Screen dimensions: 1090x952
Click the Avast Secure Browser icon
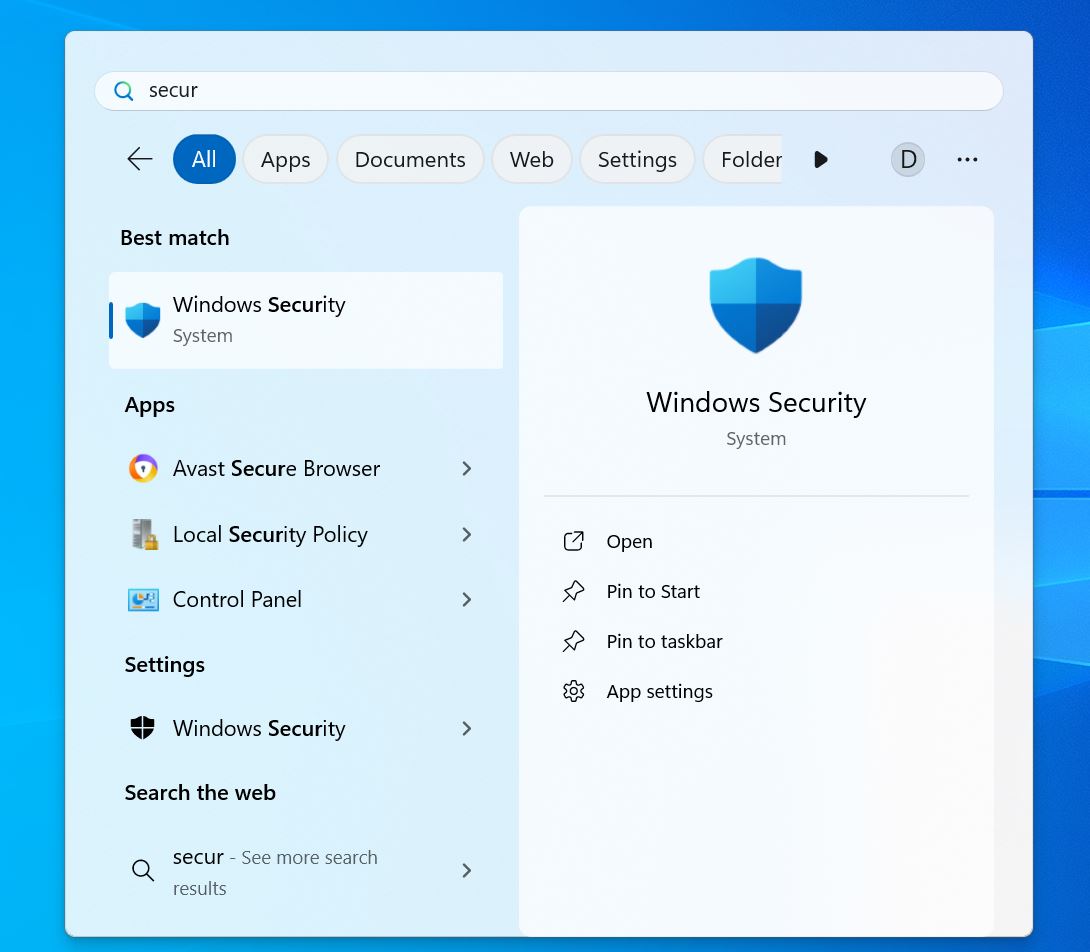pyautogui.click(x=143, y=468)
